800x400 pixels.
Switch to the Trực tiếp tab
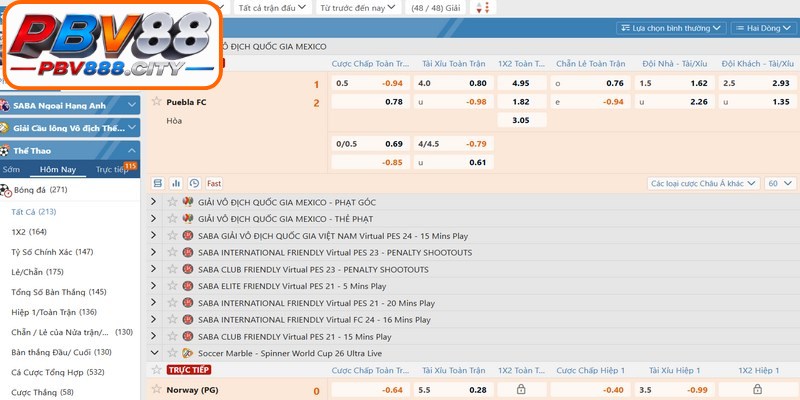pyautogui.click(x=112, y=169)
